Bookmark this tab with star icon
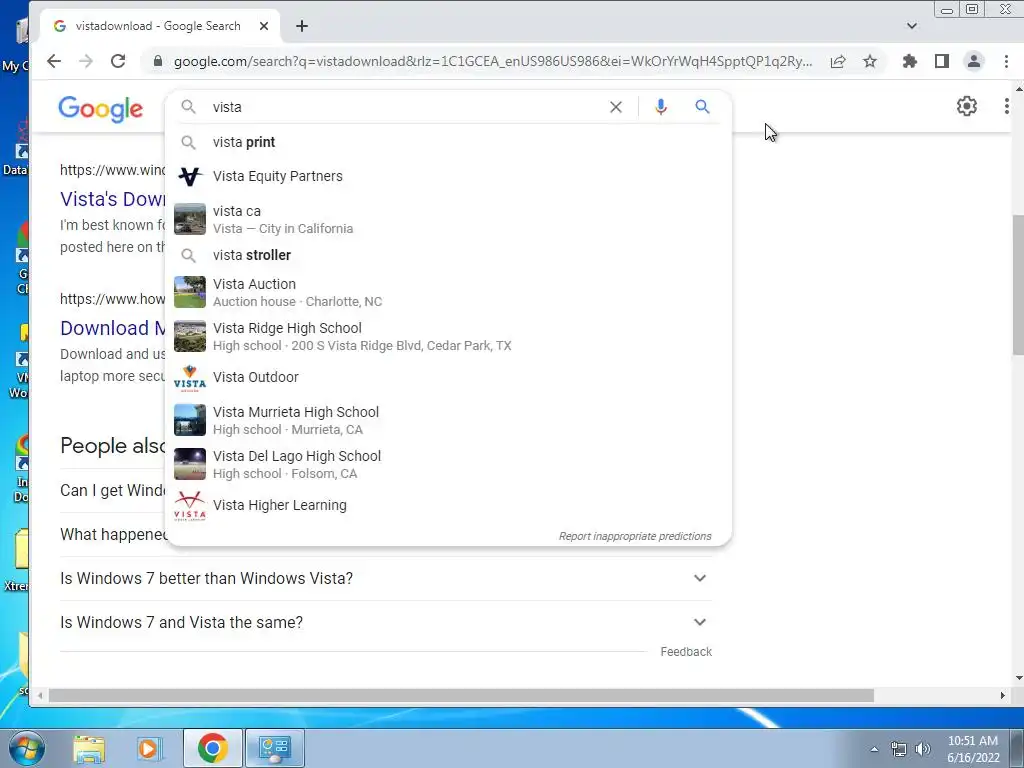1024x768 pixels. (x=870, y=61)
